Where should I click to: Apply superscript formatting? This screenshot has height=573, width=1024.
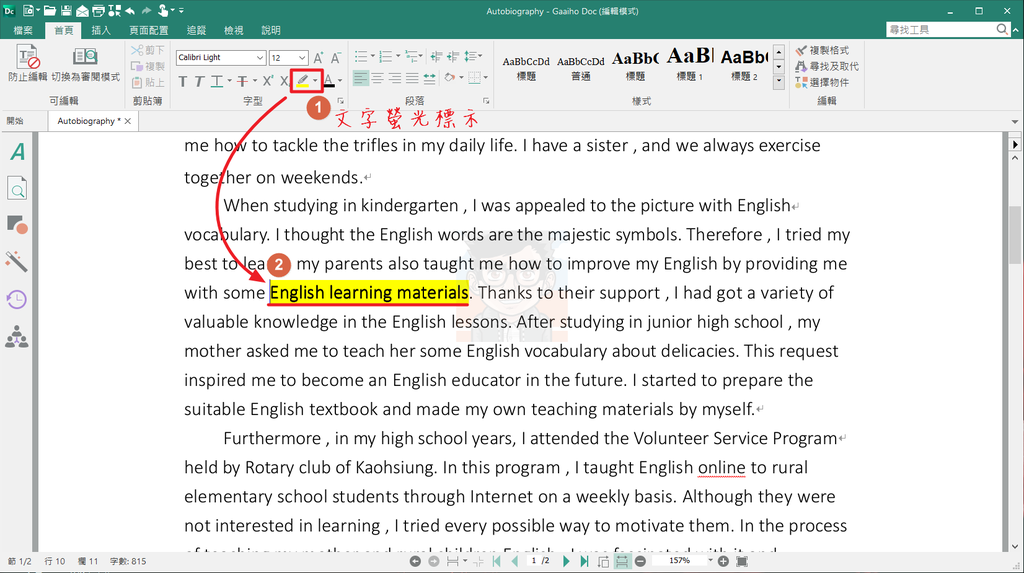tap(268, 81)
